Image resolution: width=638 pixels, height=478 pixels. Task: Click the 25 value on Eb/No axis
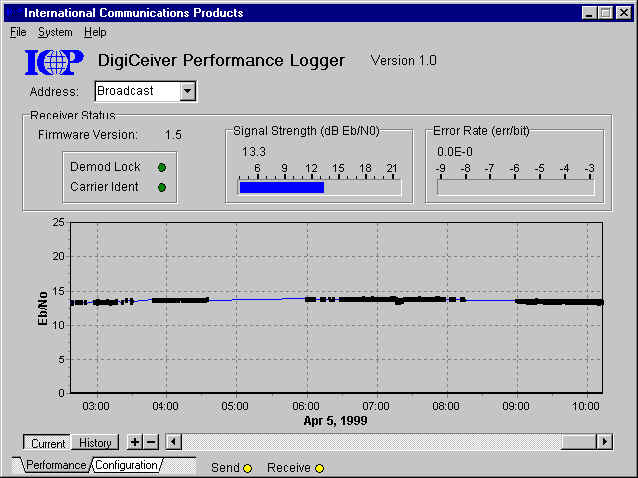[59, 222]
